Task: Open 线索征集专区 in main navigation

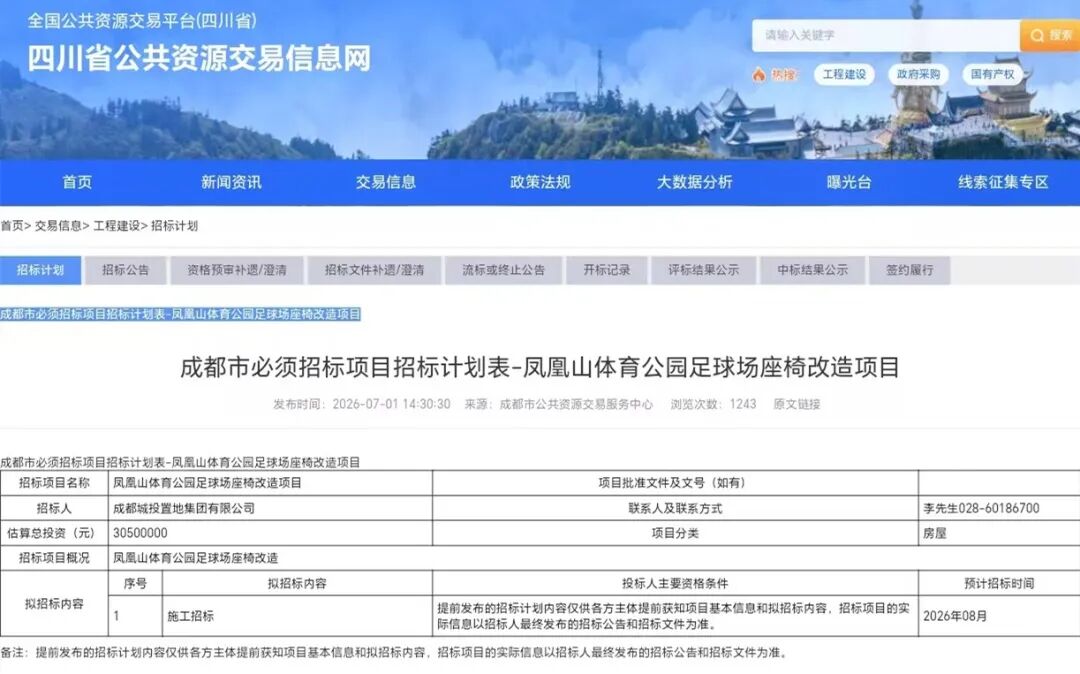Action: (x=1003, y=182)
